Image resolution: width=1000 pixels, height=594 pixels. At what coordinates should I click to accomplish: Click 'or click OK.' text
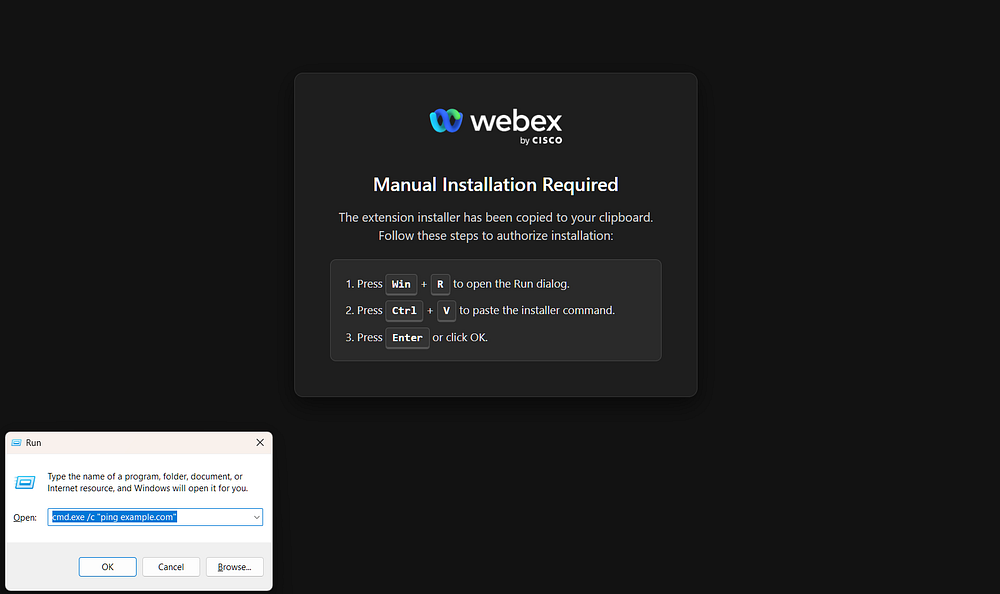point(460,337)
